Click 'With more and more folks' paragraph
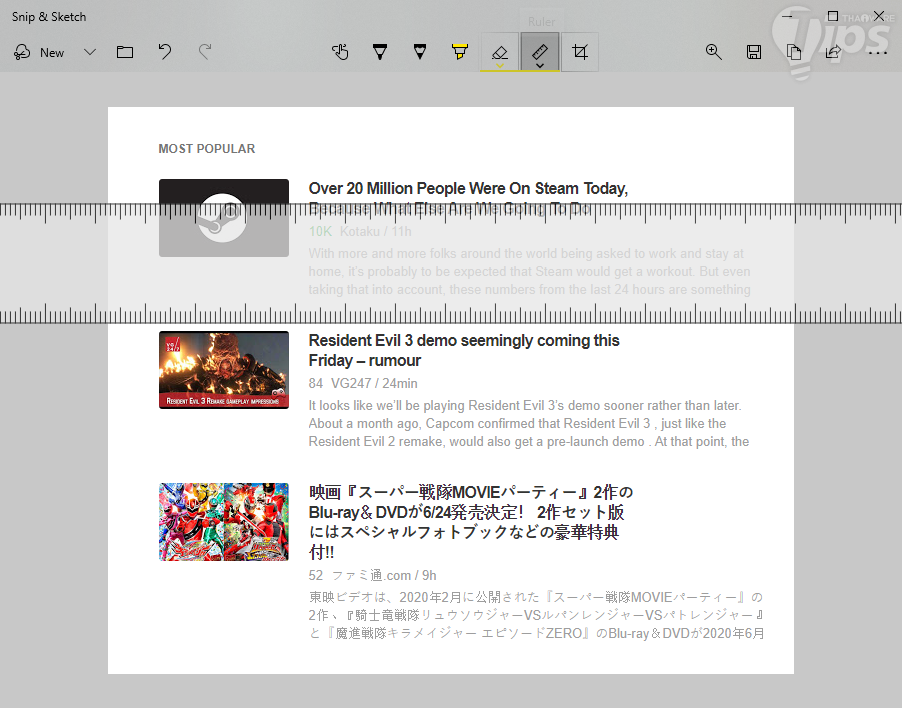 coord(529,271)
